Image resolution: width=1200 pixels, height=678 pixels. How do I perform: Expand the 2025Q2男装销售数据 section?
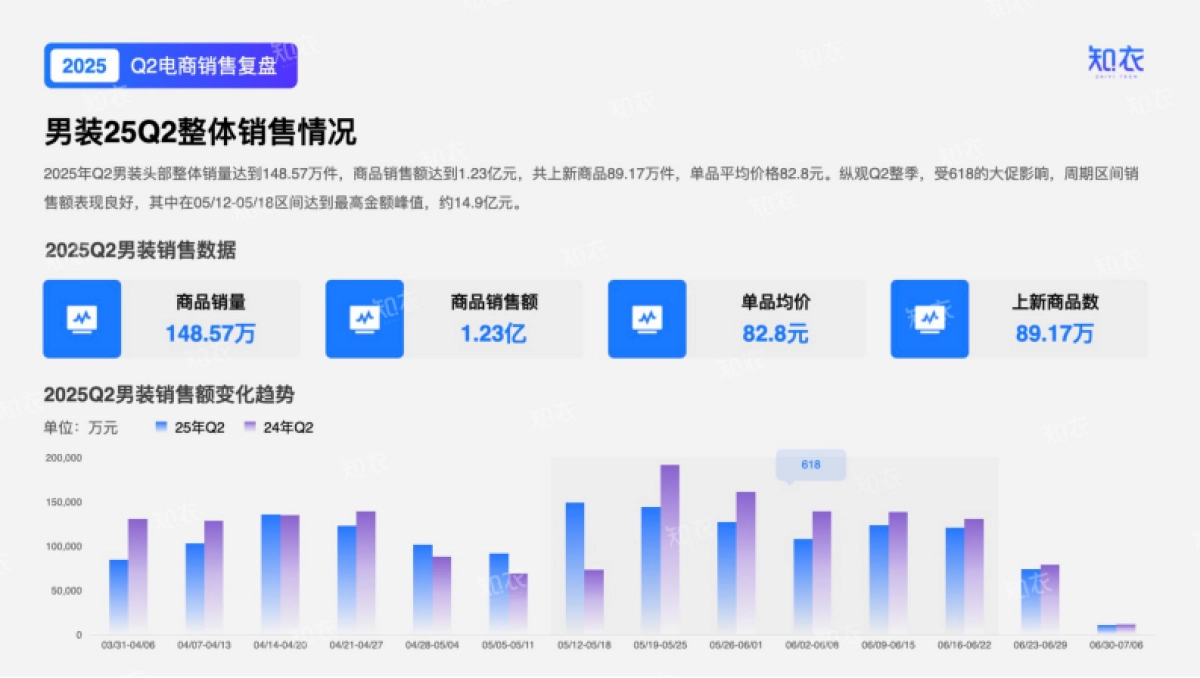[140, 249]
